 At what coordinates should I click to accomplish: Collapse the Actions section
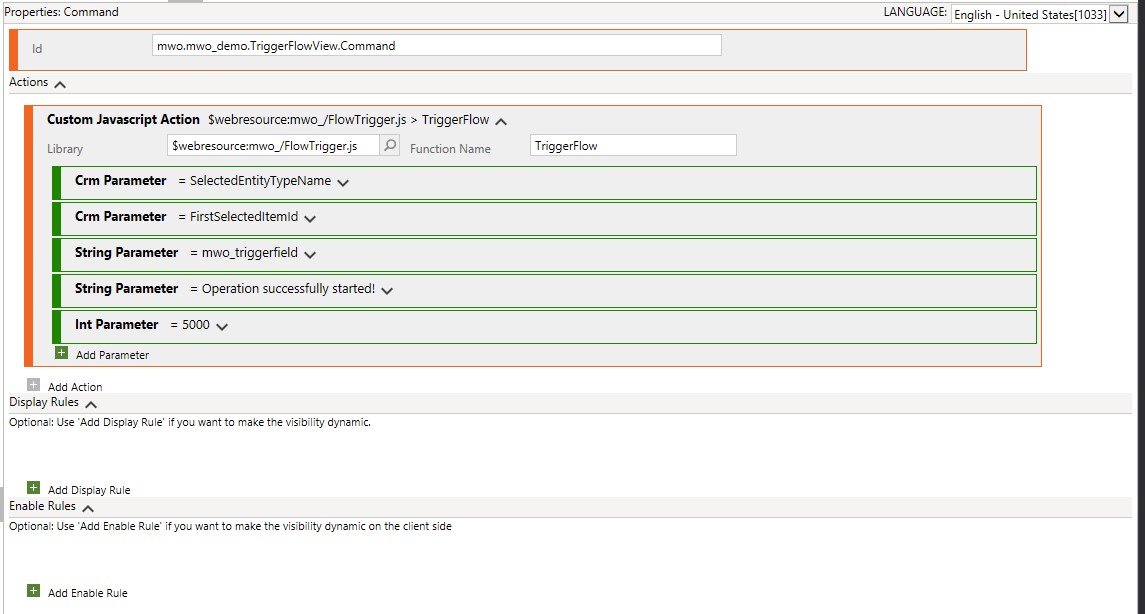60,84
